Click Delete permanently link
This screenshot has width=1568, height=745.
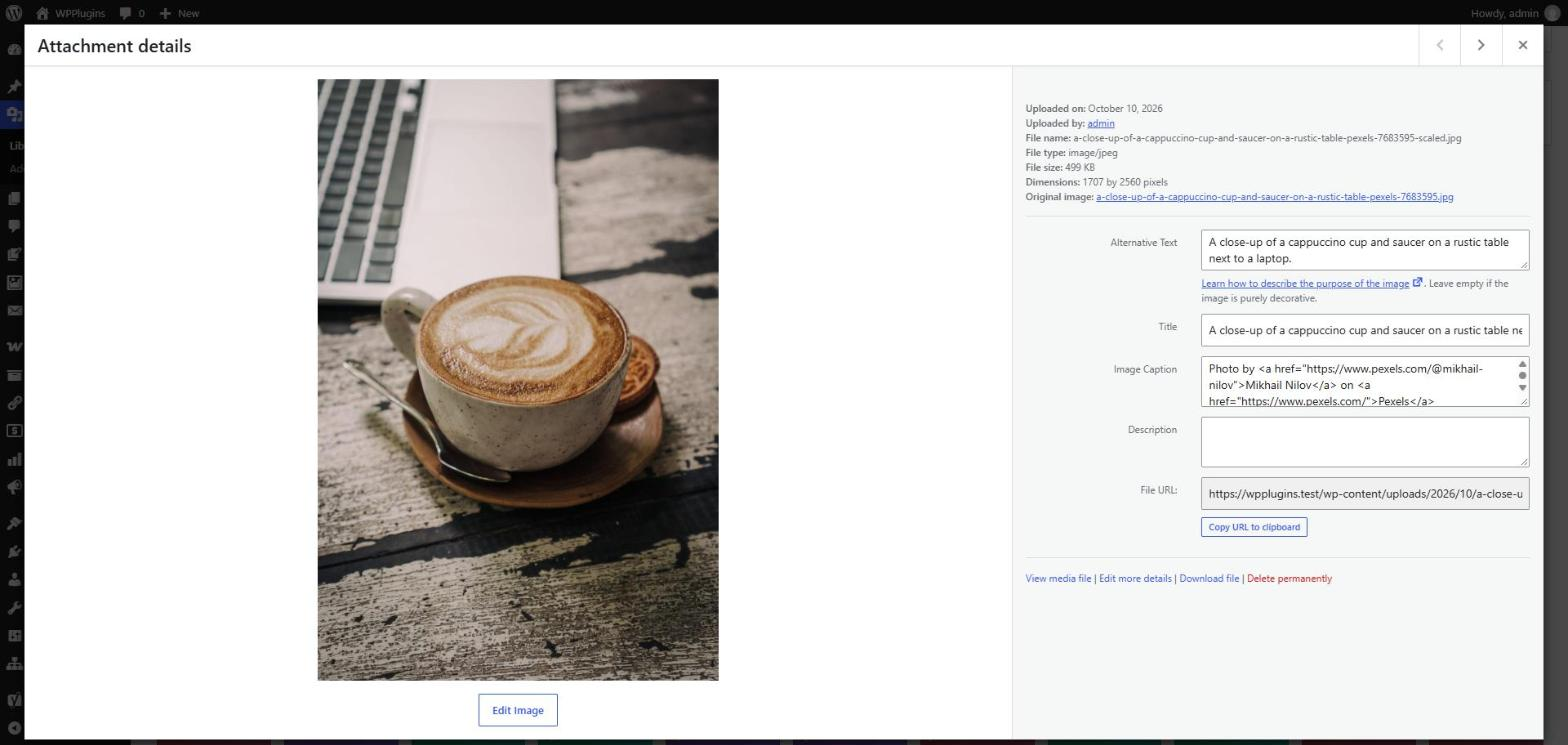coord(1289,578)
